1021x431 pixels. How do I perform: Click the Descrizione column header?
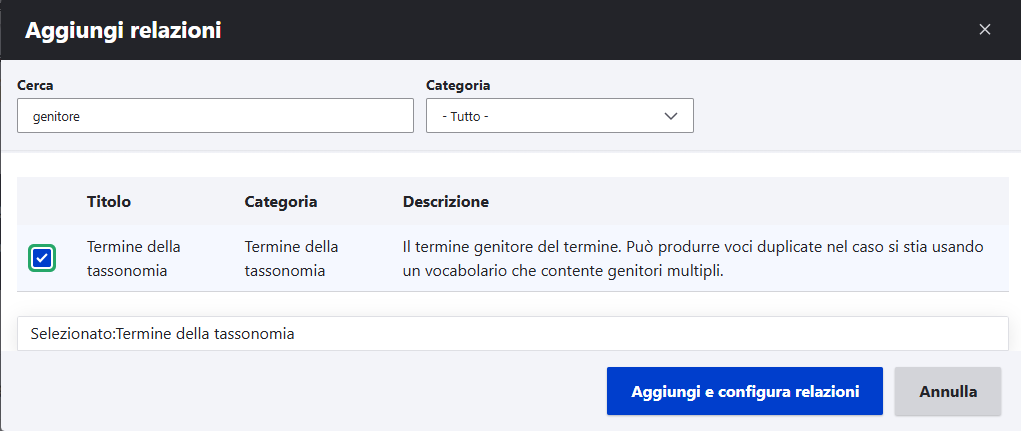click(x=445, y=202)
